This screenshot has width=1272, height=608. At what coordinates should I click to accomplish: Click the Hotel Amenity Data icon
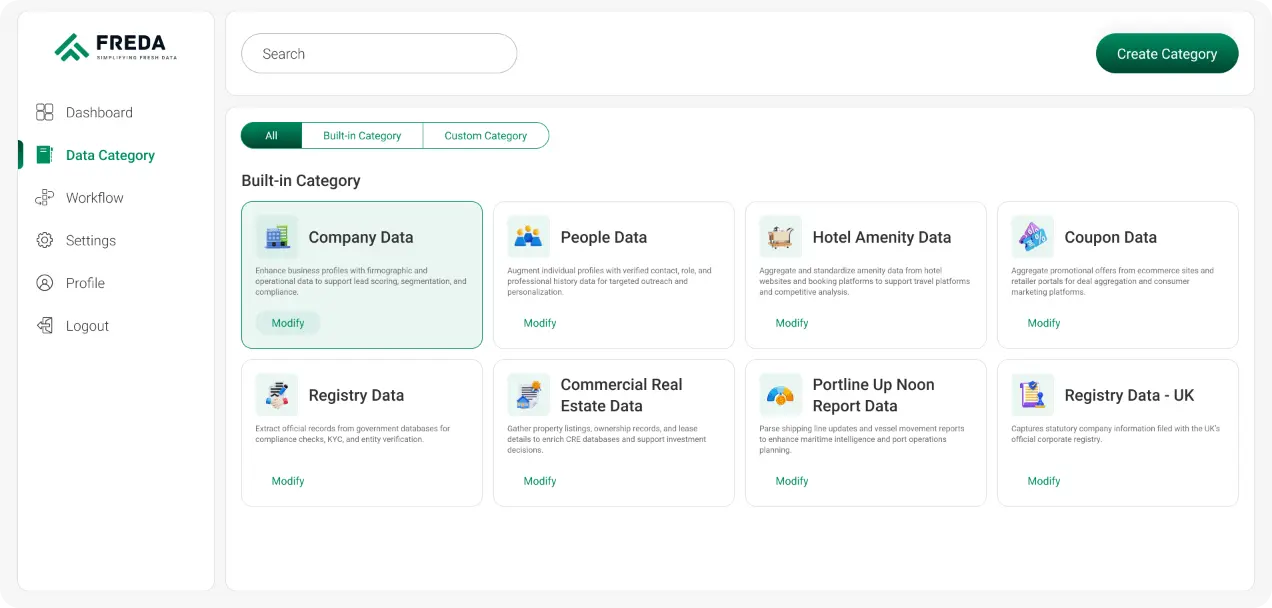pyautogui.click(x=780, y=237)
